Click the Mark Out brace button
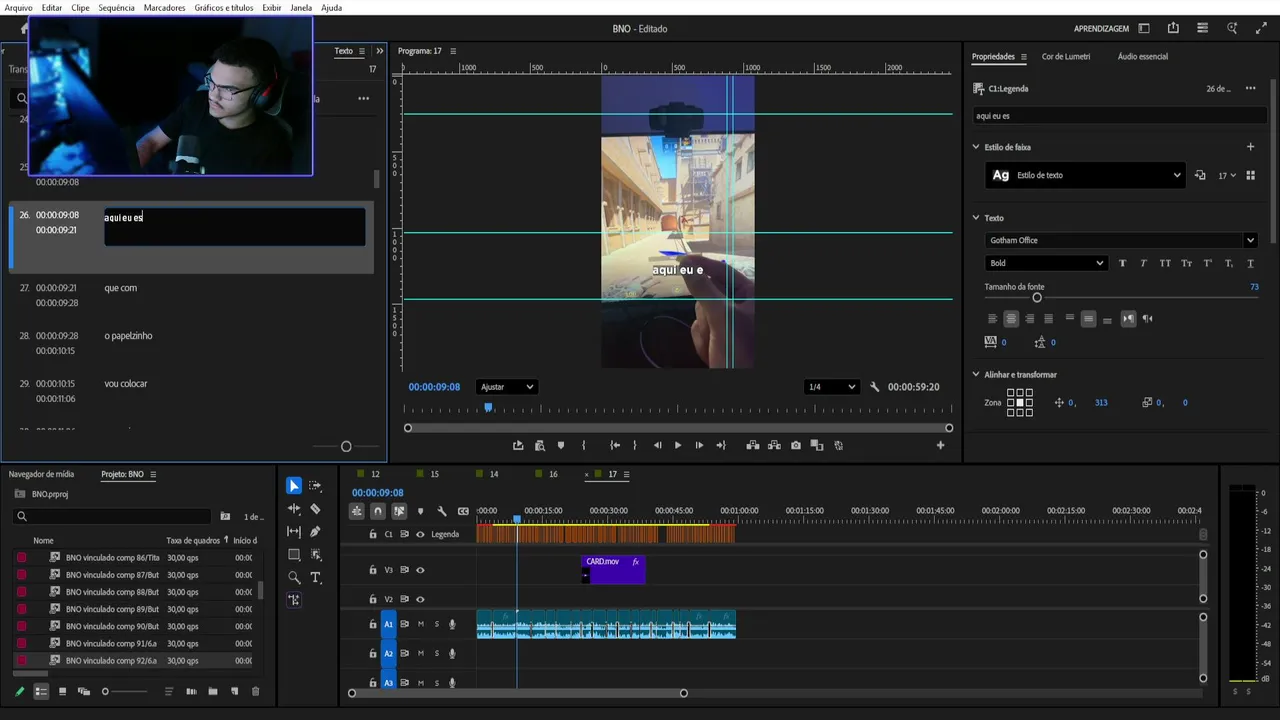Screen dimensions: 1280x720 [x=634, y=445]
